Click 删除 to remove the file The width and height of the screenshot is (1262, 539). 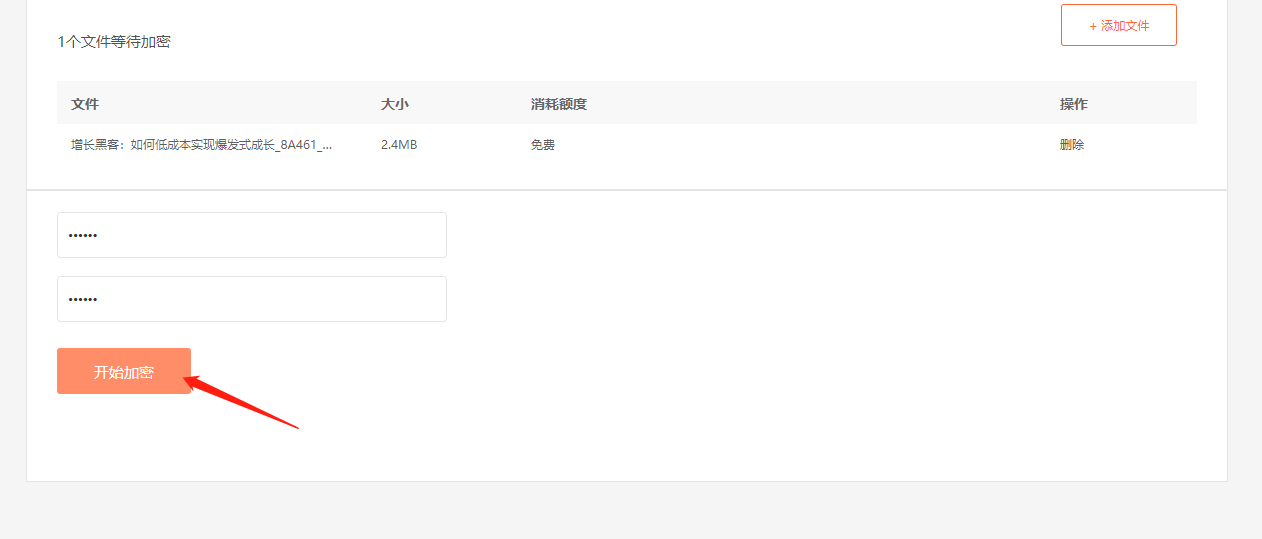click(1072, 144)
